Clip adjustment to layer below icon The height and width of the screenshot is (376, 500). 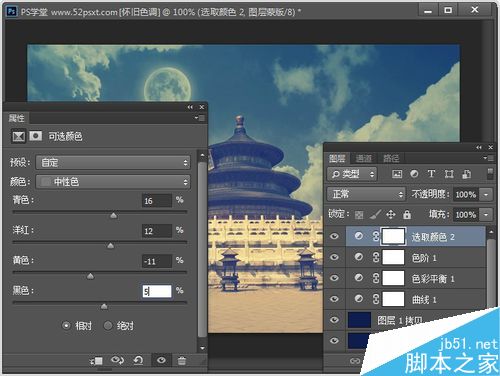[x=97, y=360]
